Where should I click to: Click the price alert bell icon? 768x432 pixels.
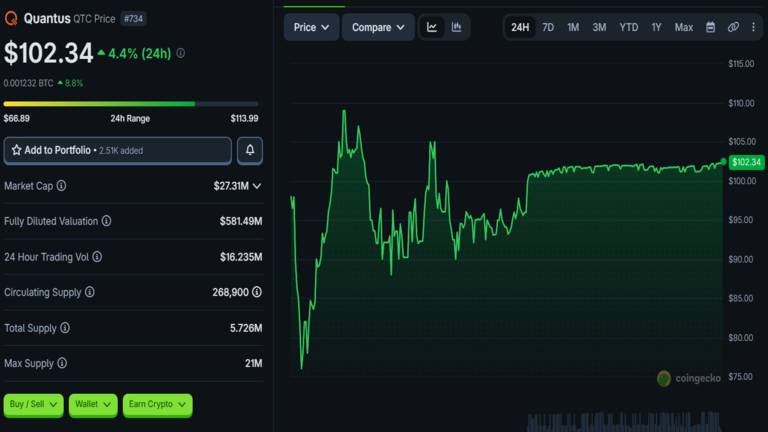250,150
